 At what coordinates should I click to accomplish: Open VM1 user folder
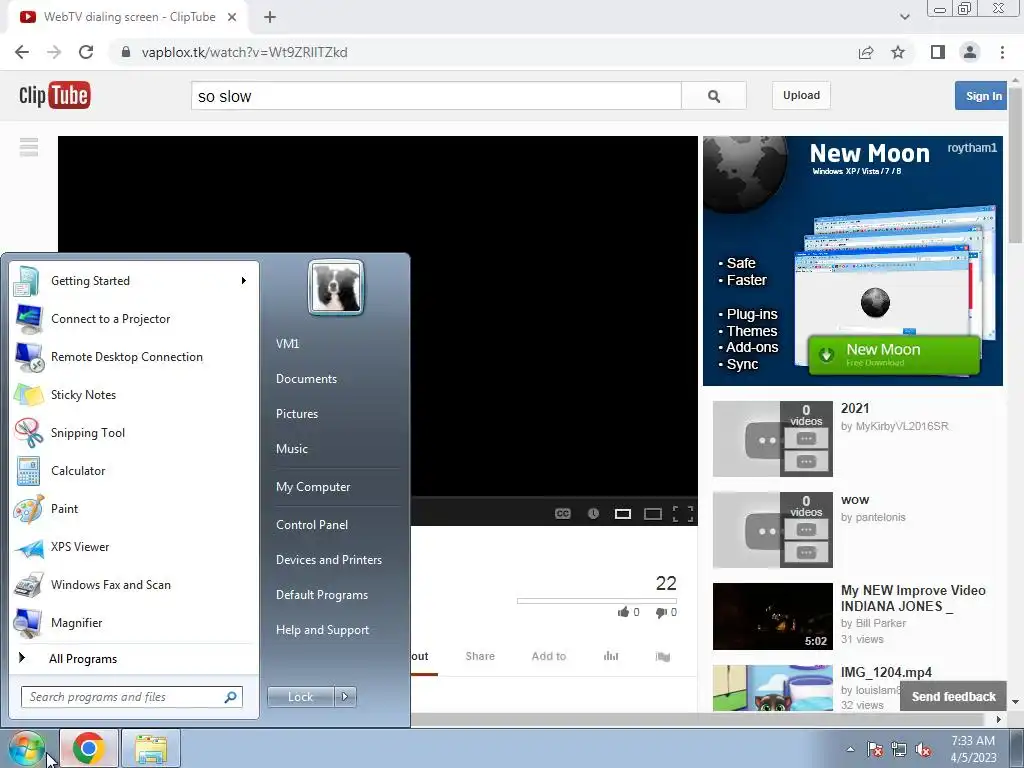pyautogui.click(x=287, y=344)
